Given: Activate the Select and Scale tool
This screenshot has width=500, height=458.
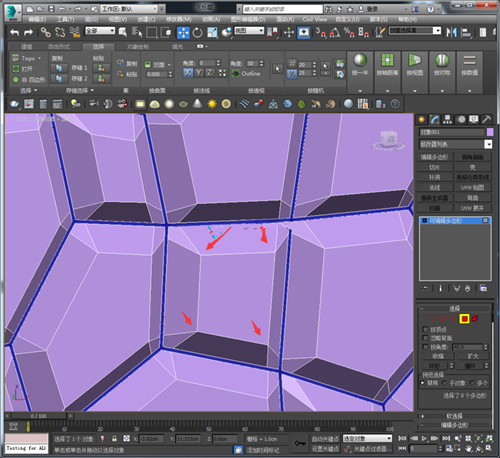Looking at the screenshot, I should tap(212, 33).
